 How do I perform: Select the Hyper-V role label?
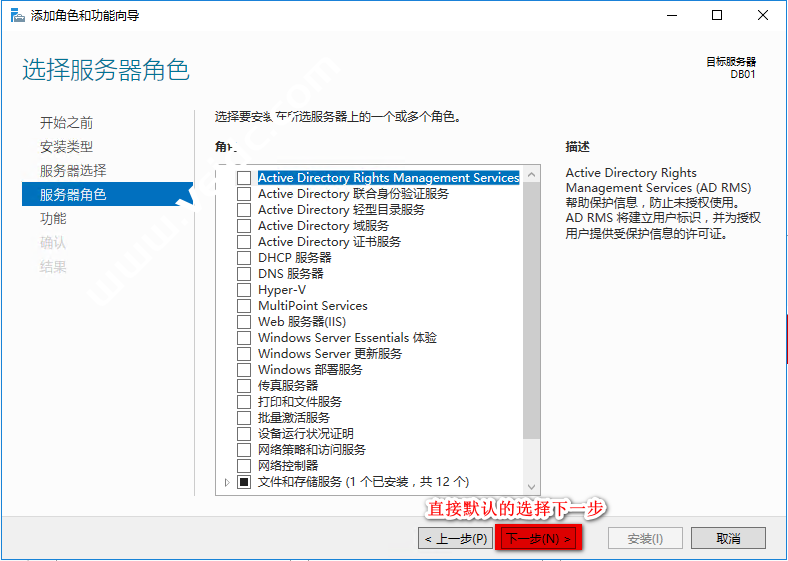coord(282,290)
